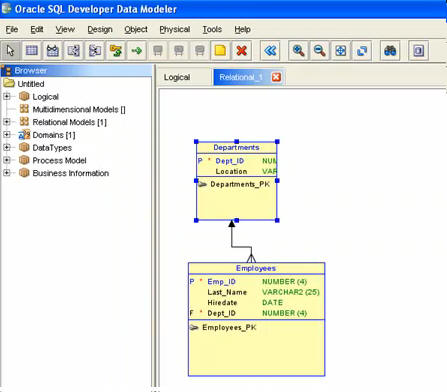Expand the Relational Models node

coord(7,122)
